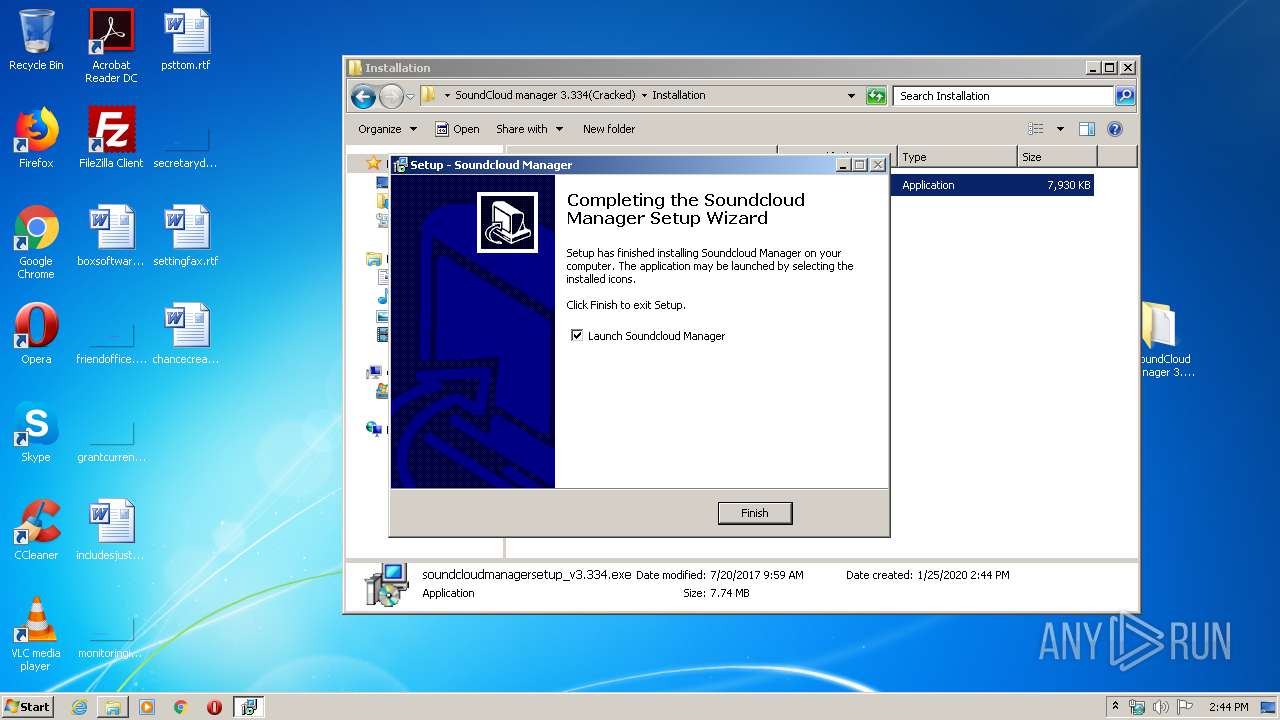Click Open in Explorer toolbar
The height and width of the screenshot is (720, 1280).
coord(457,129)
